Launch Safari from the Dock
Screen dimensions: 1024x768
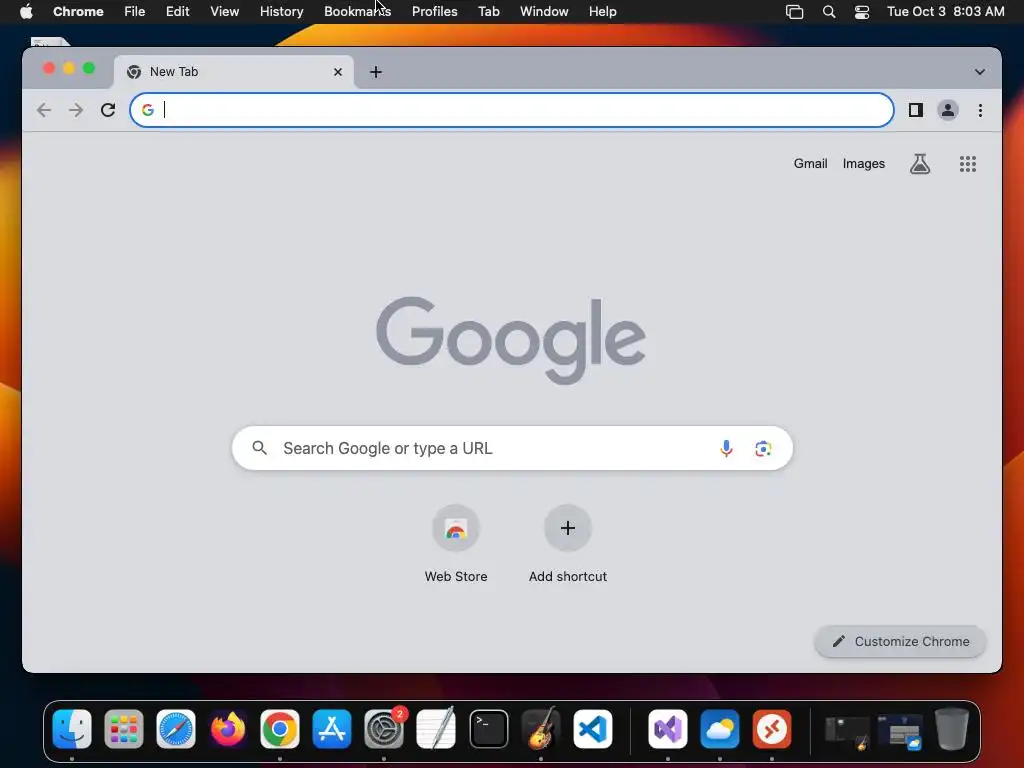[176, 729]
